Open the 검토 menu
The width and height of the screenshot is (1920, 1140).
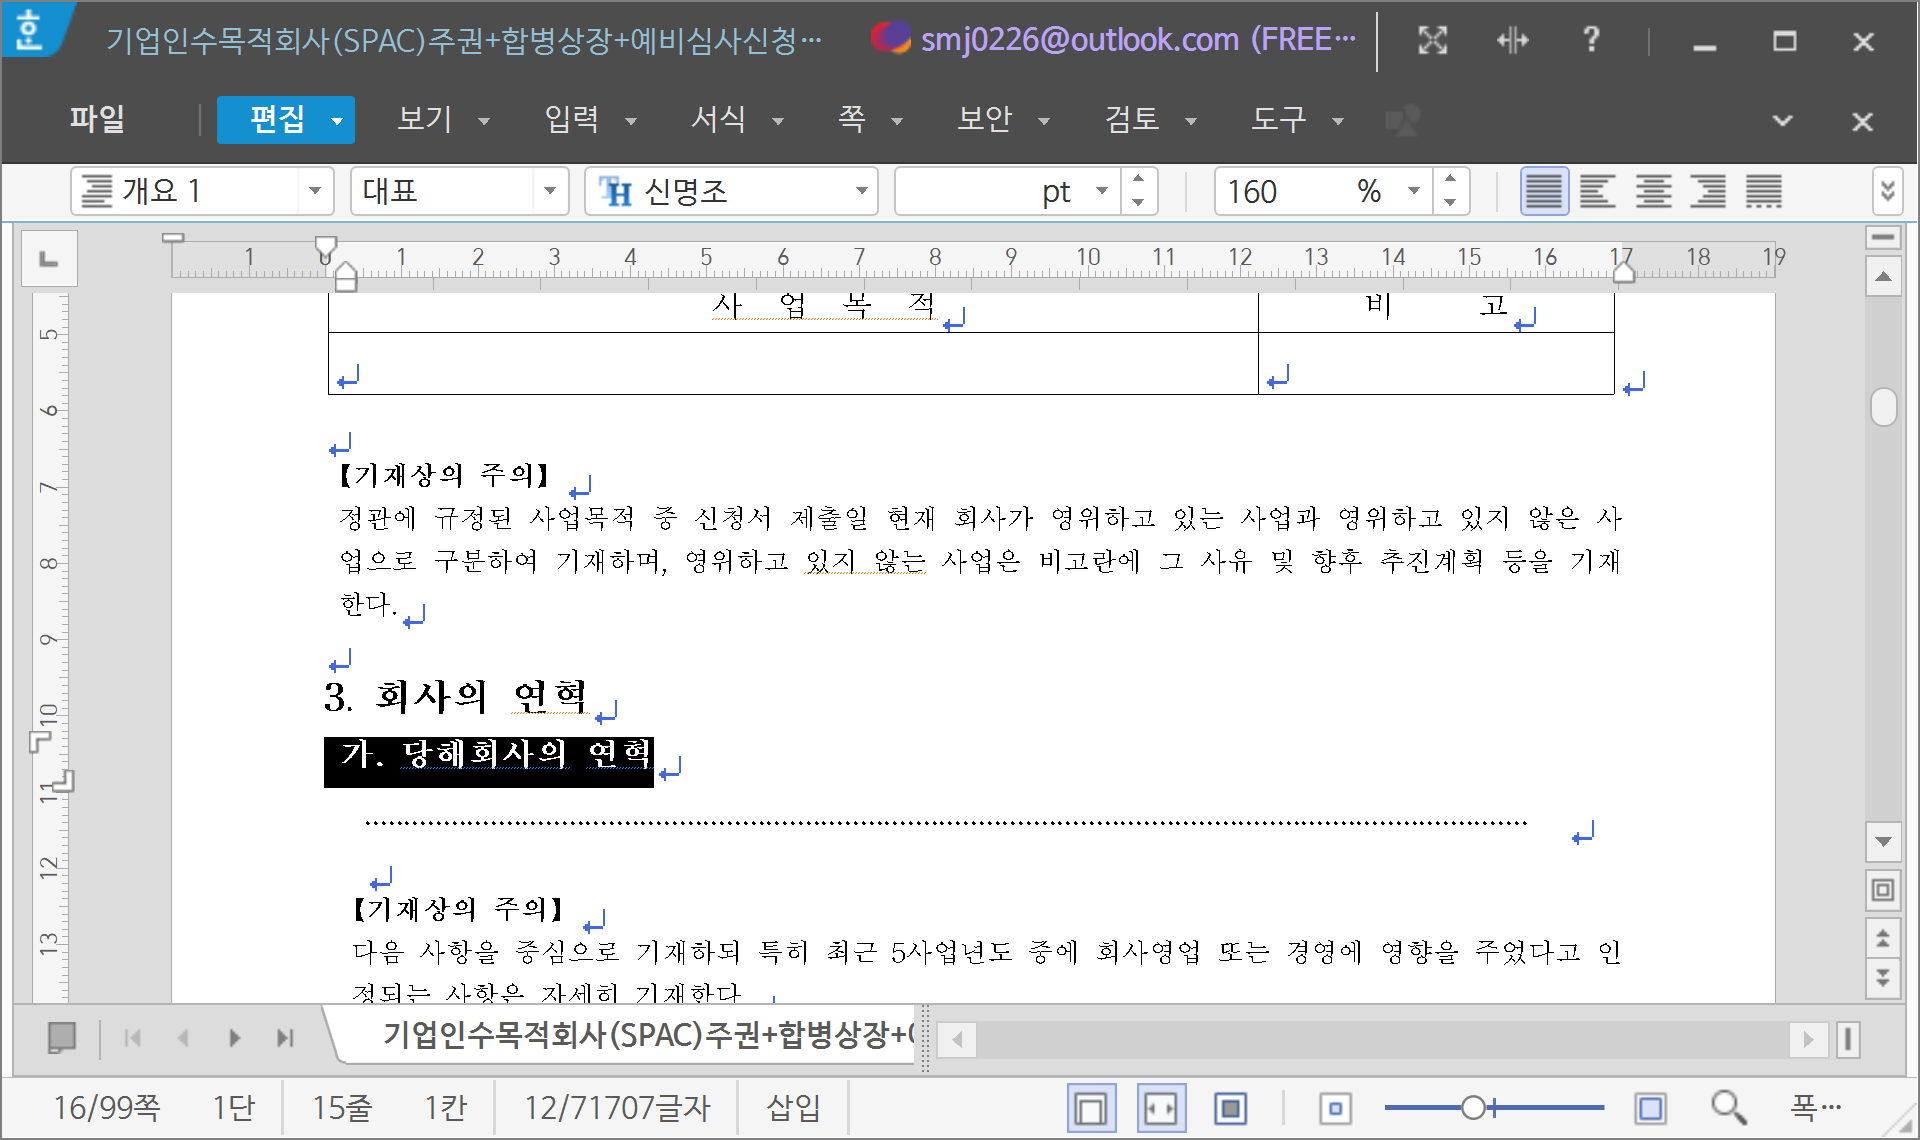1131,120
